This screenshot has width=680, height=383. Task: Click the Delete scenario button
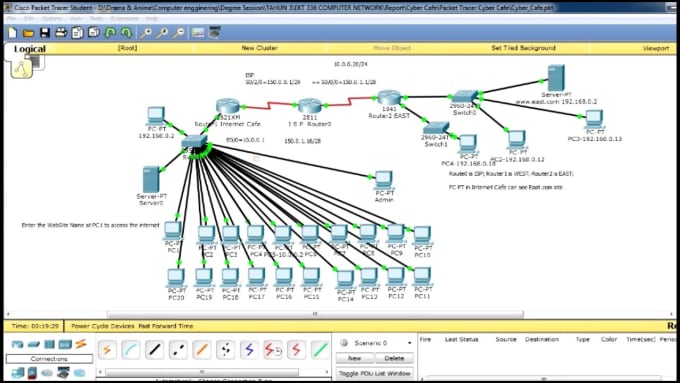click(x=394, y=358)
